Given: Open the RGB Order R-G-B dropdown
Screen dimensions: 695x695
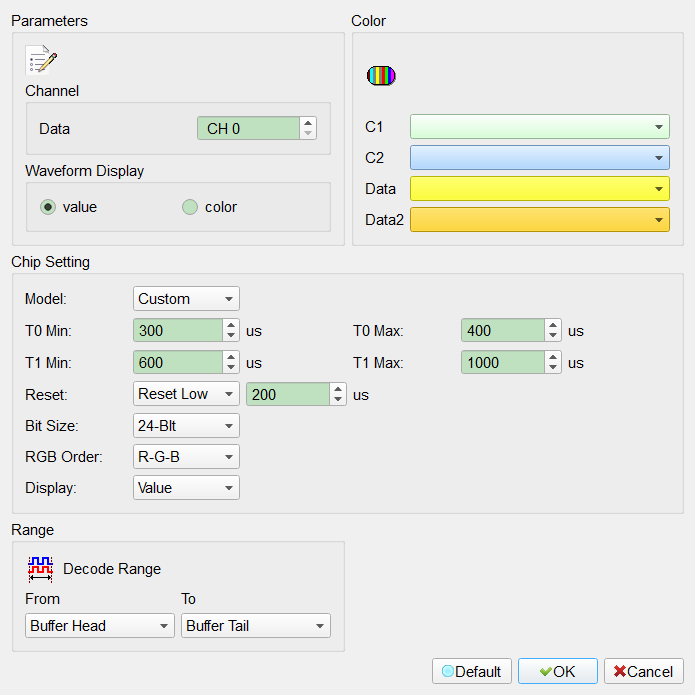Looking at the screenshot, I should pyautogui.click(x=186, y=457).
